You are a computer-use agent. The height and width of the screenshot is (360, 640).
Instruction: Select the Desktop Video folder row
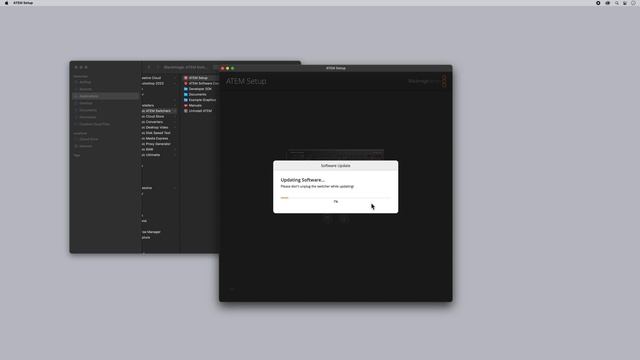tap(159, 127)
